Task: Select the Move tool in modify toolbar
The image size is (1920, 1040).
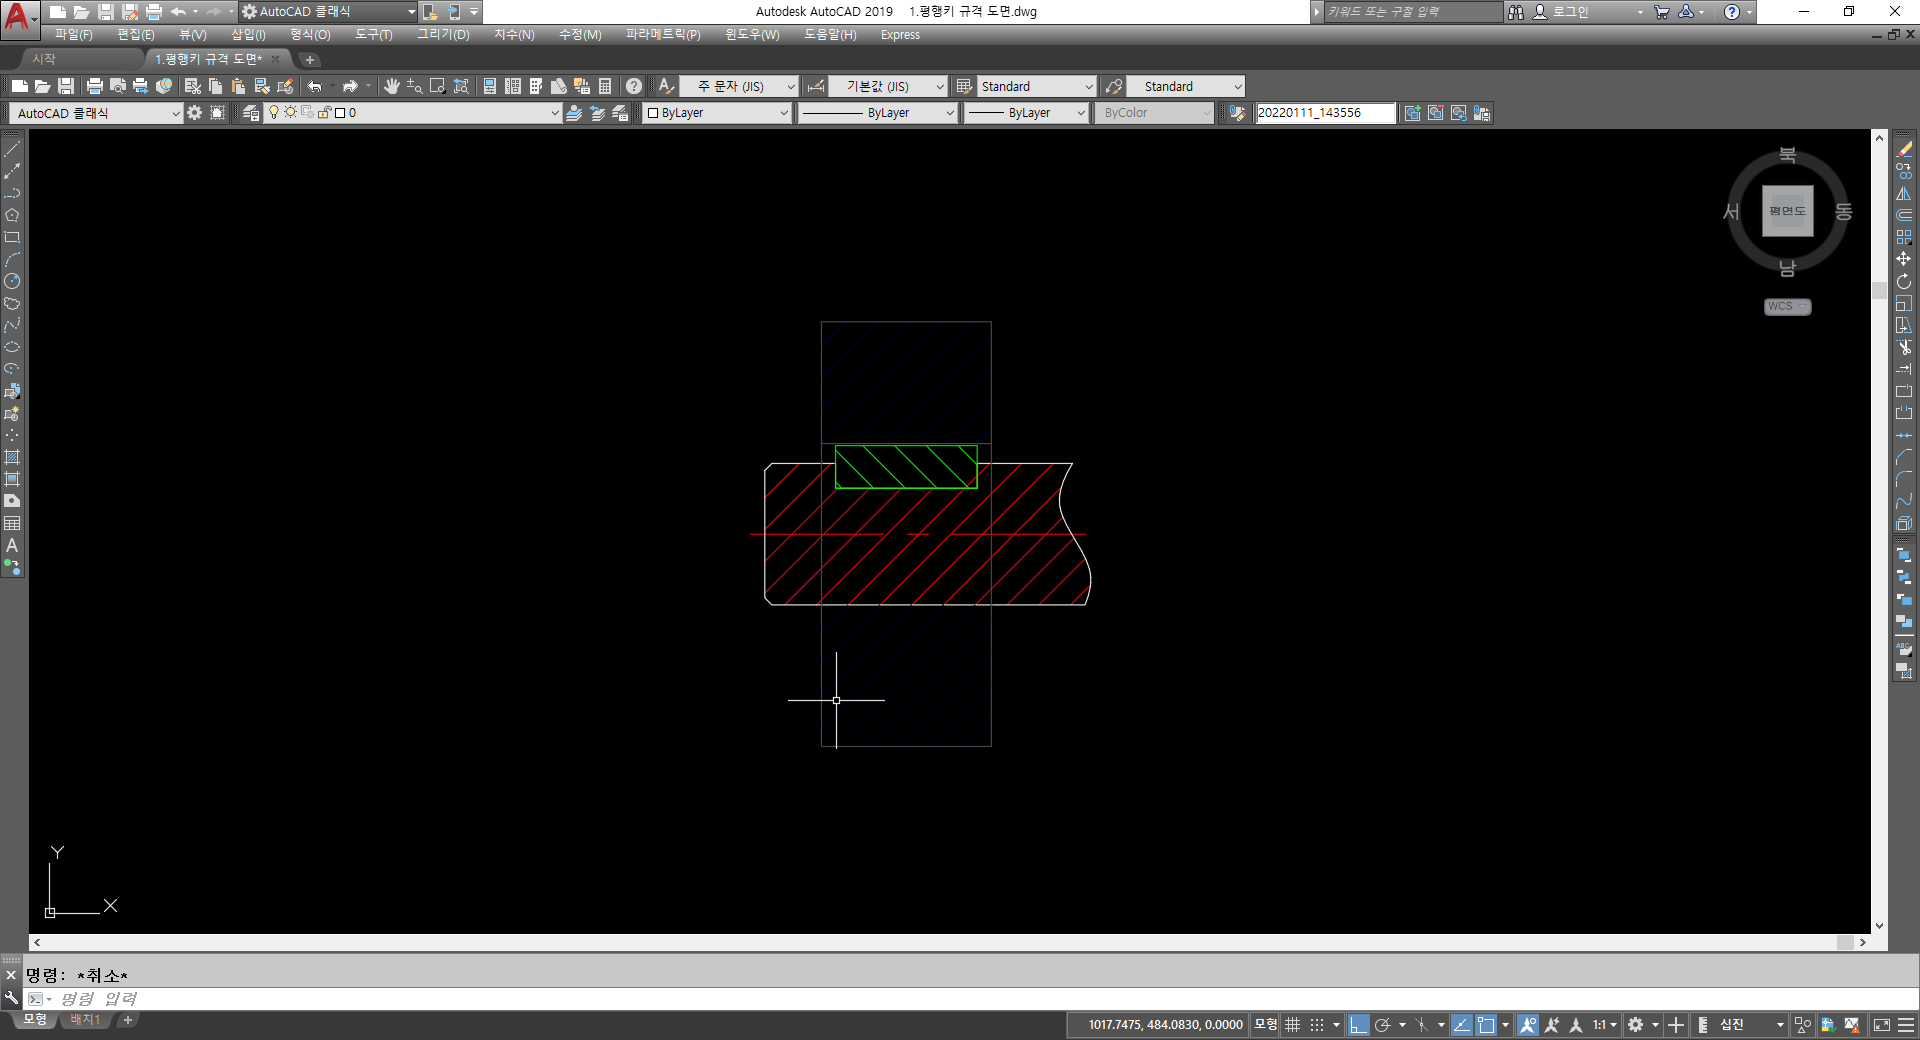Action: click(1904, 259)
